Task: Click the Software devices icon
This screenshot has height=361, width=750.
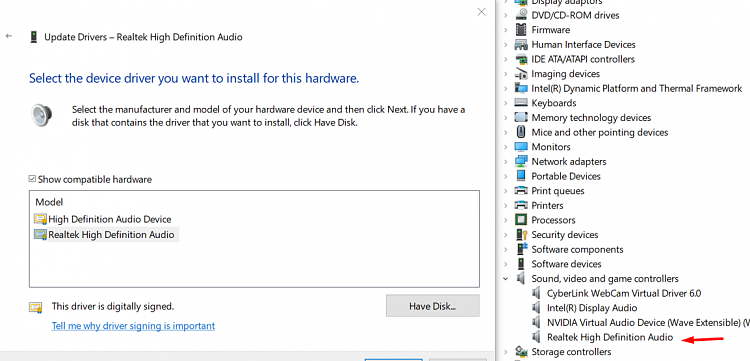Action: pos(521,264)
